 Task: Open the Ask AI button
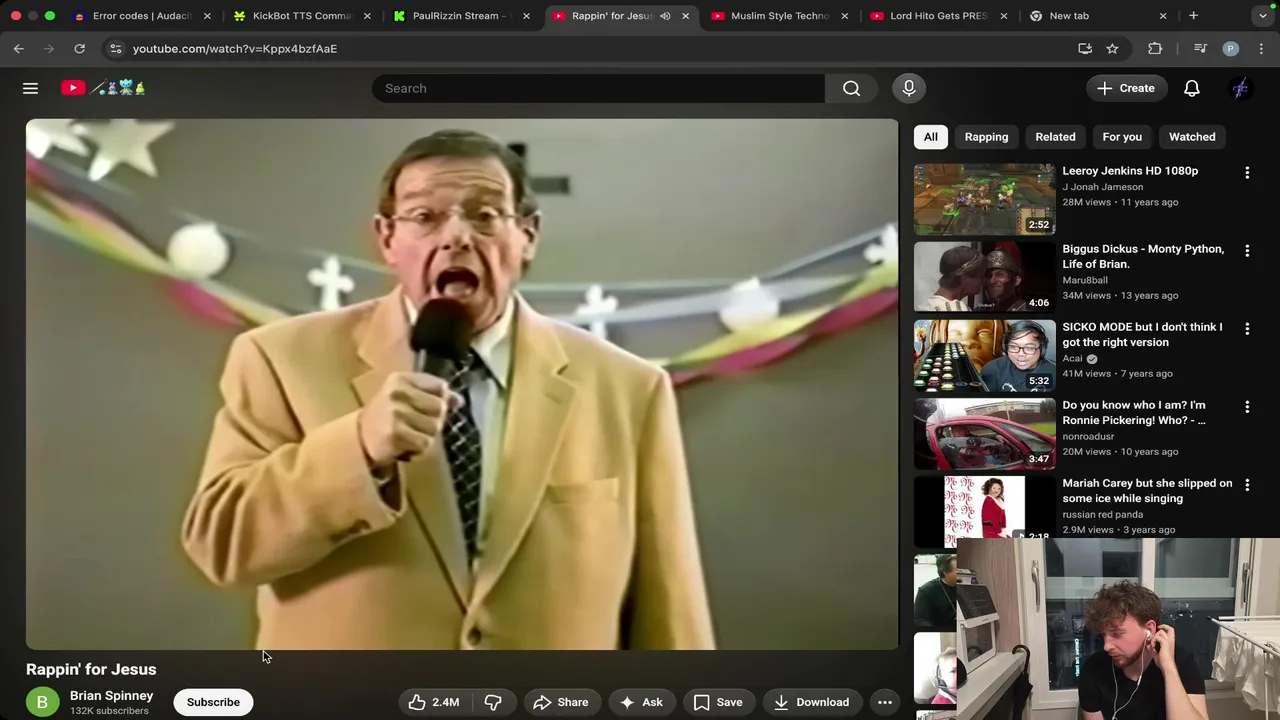pyautogui.click(x=641, y=702)
